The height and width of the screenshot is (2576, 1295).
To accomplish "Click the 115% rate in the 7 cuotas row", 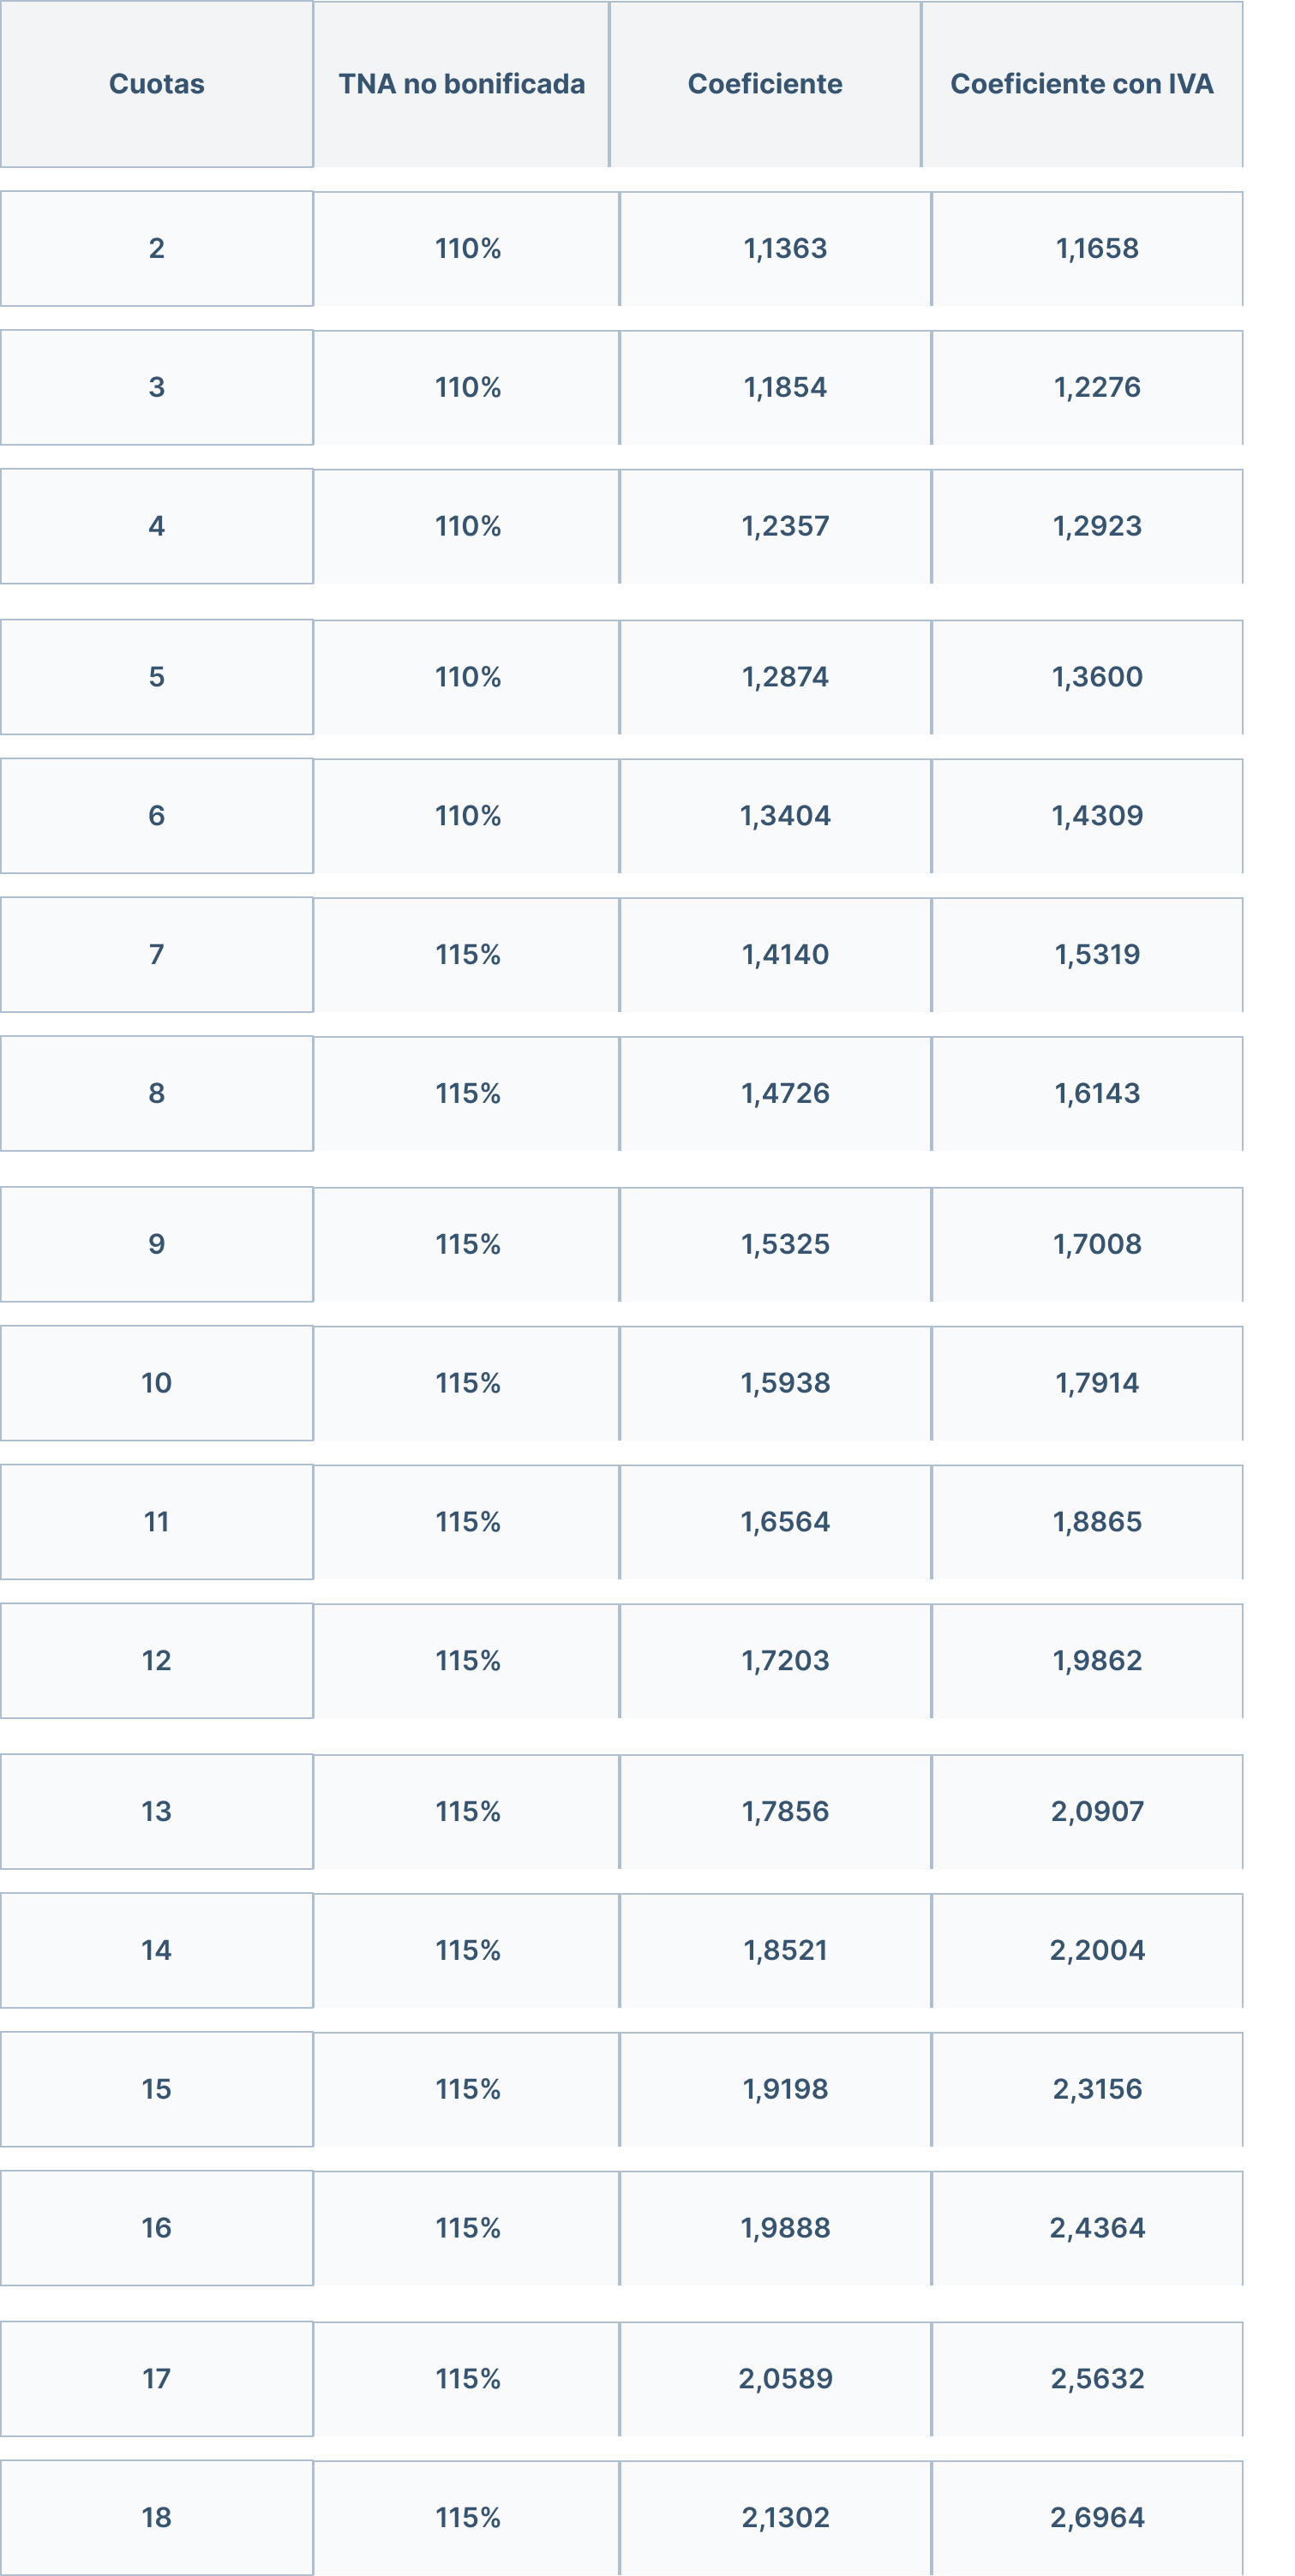I will [467, 954].
